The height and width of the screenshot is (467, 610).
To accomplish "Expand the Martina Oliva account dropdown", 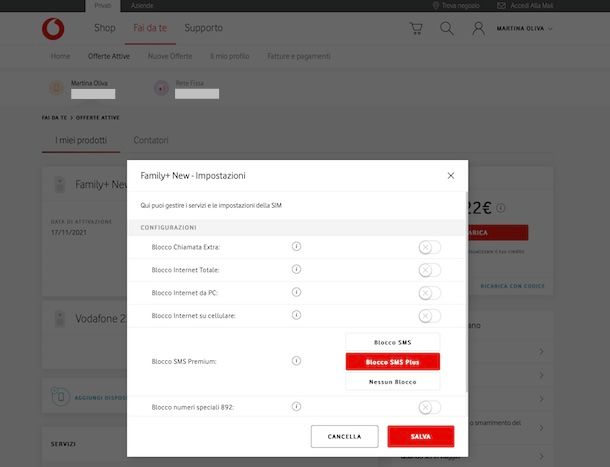I will pyautogui.click(x=524, y=28).
